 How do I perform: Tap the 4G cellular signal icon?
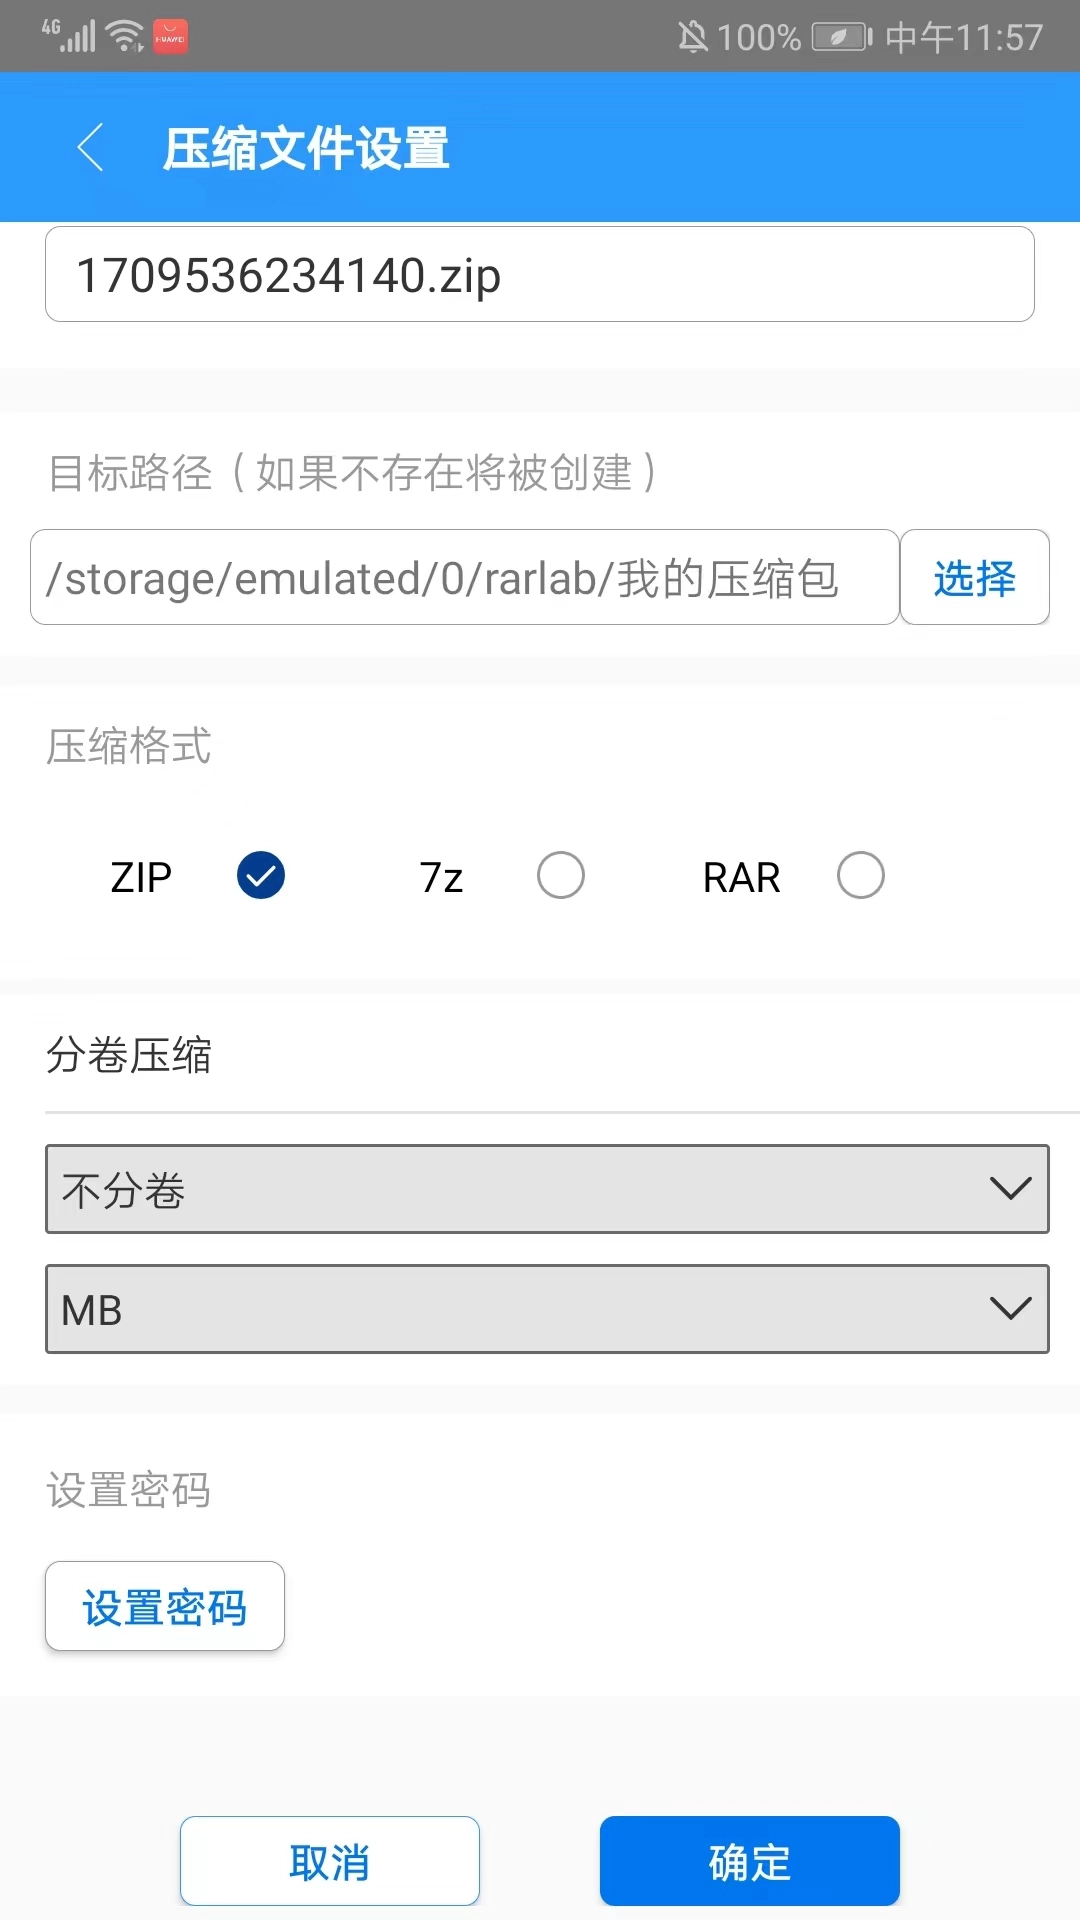[x=69, y=36]
